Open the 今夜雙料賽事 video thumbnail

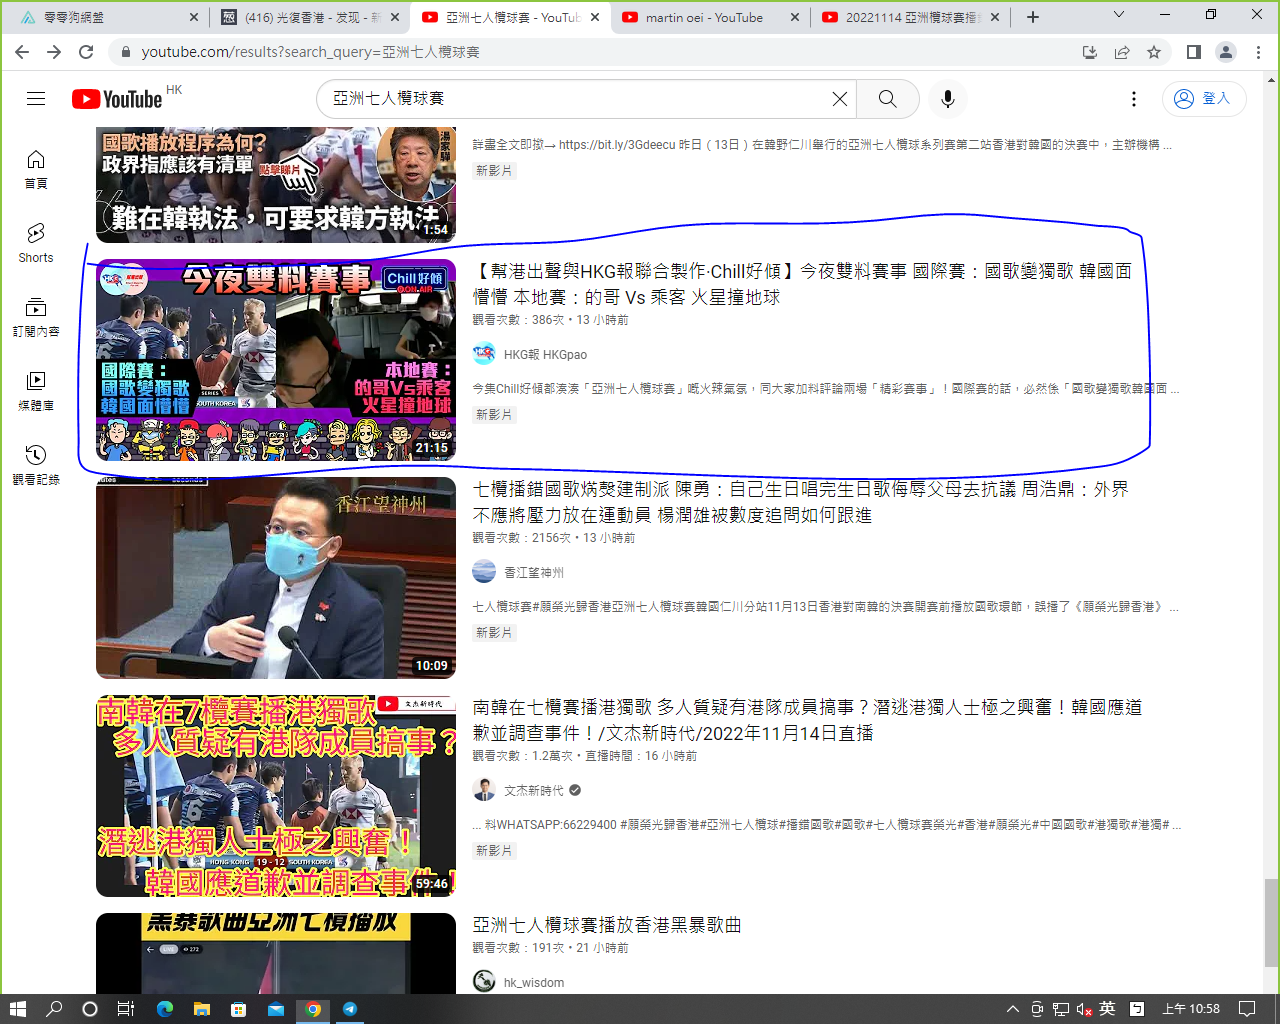(x=276, y=360)
